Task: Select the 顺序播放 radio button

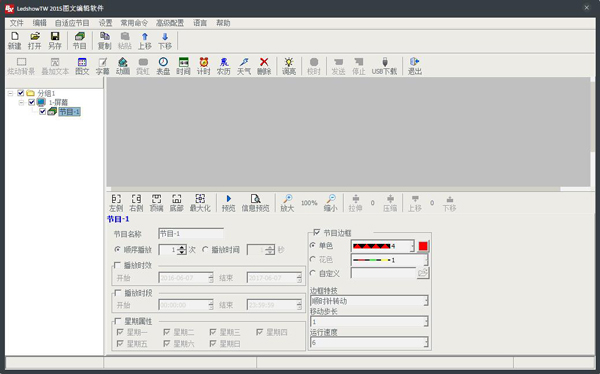Action: coord(117,249)
